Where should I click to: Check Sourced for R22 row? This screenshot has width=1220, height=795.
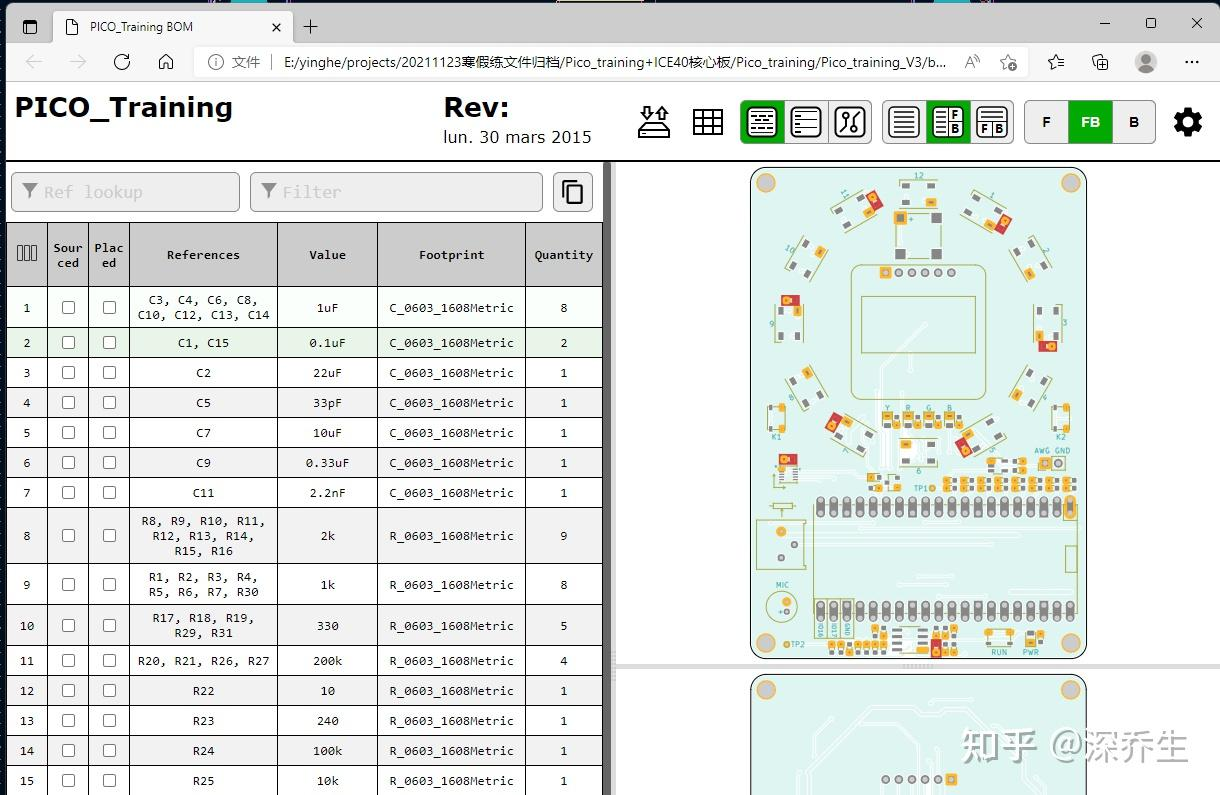point(68,690)
